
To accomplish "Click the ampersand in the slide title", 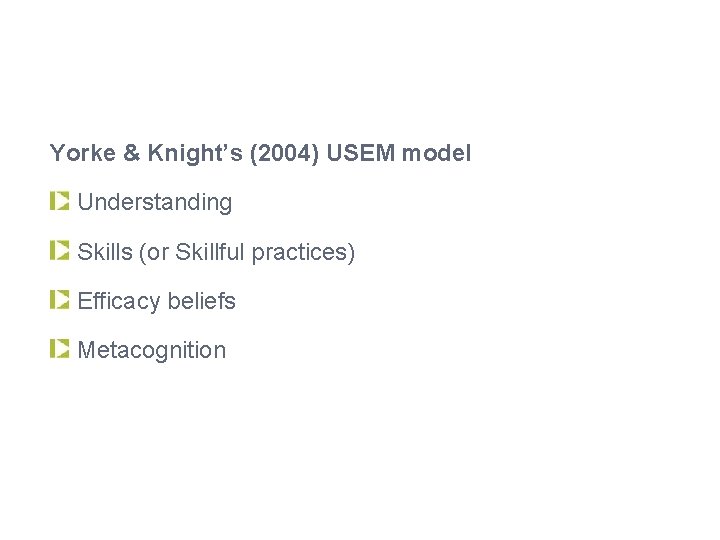I will tap(131, 152).
